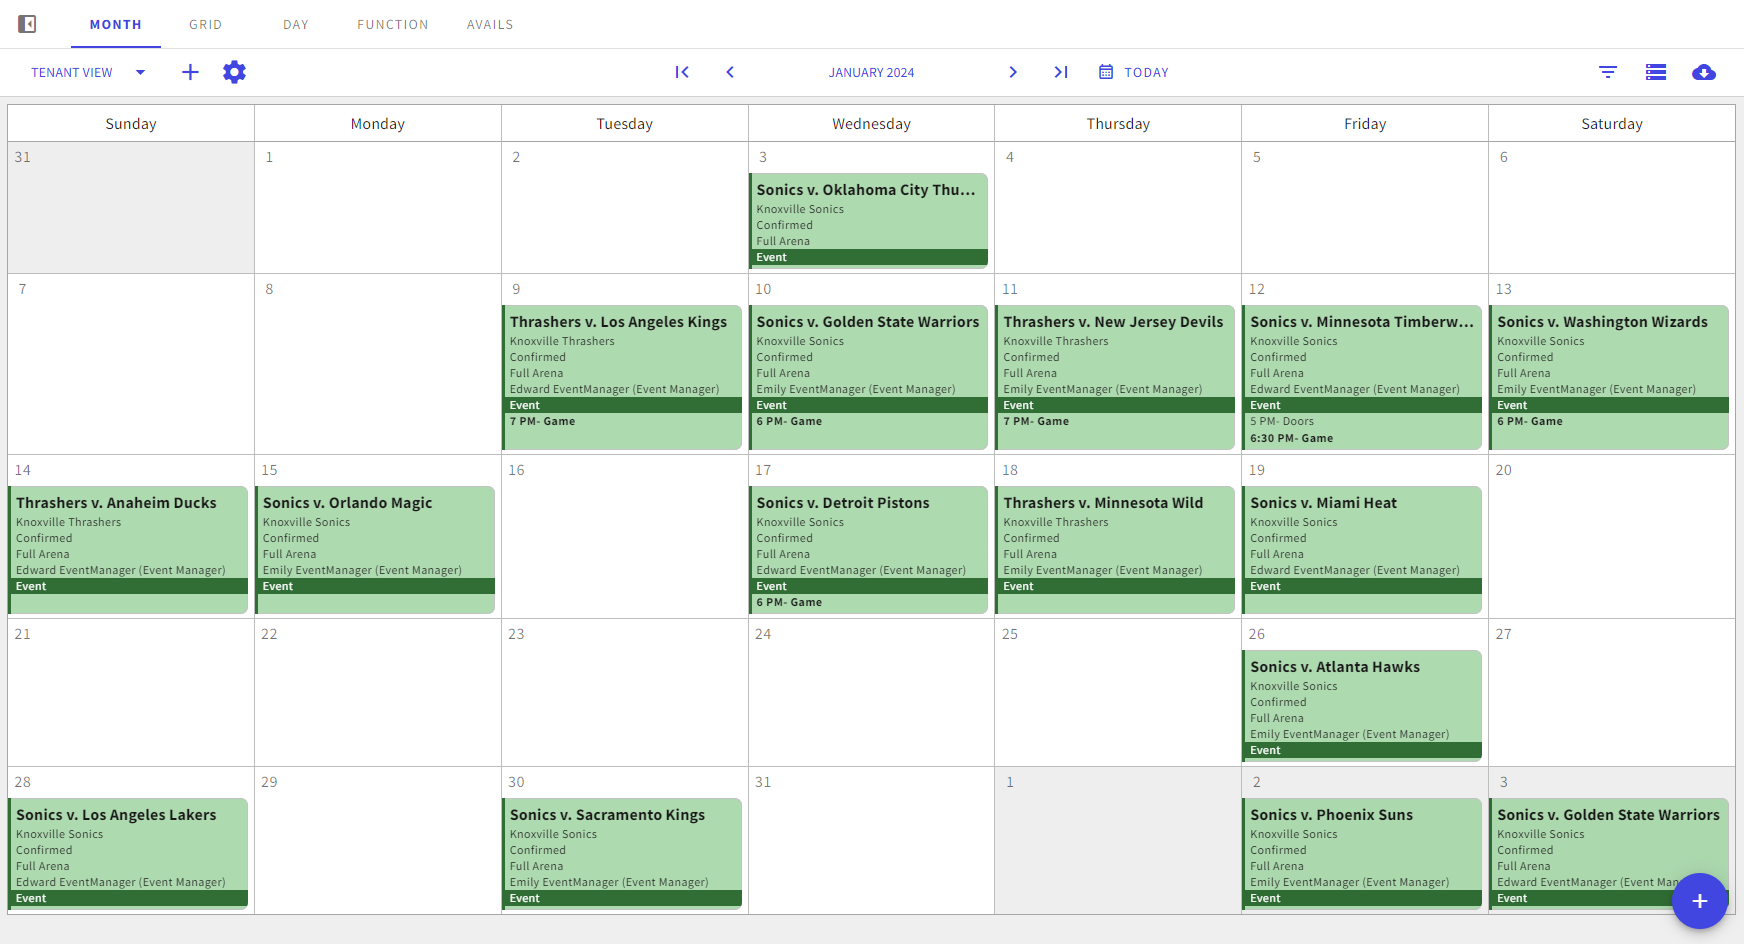Open the Function tab

(x=393, y=24)
